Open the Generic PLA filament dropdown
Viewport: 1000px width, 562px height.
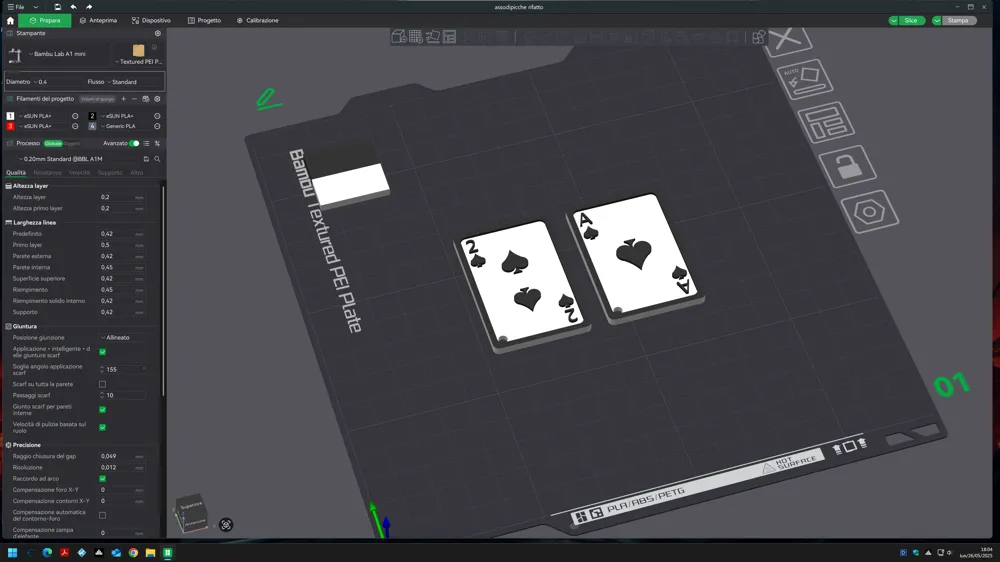coord(124,126)
